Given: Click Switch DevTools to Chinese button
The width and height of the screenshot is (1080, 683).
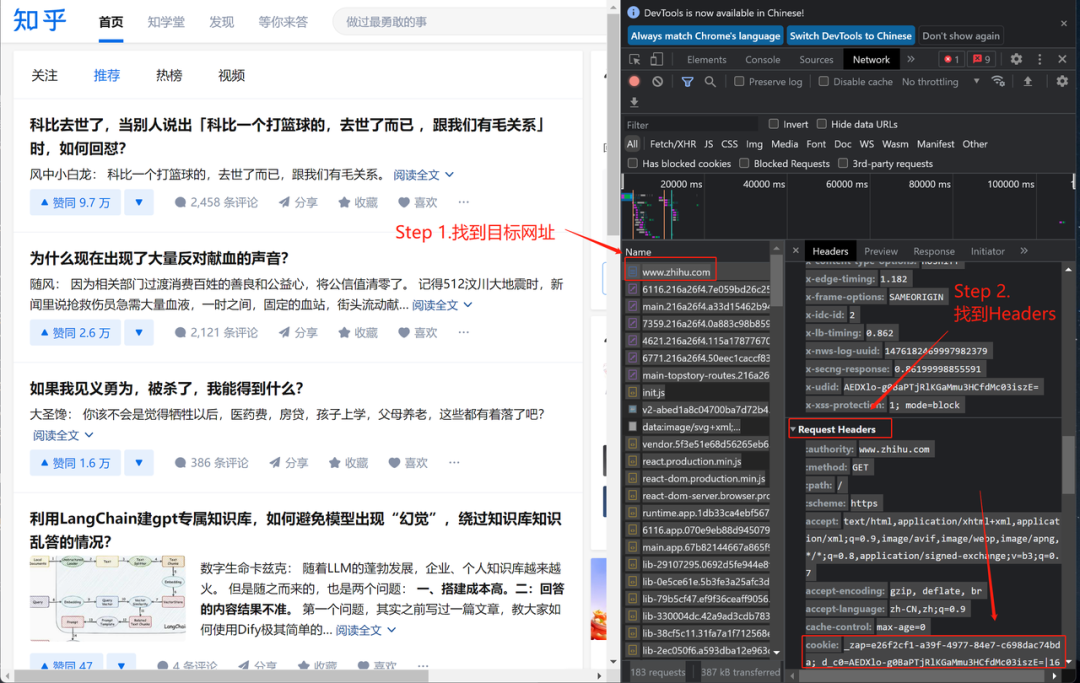Looking at the screenshot, I should point(851,36).
